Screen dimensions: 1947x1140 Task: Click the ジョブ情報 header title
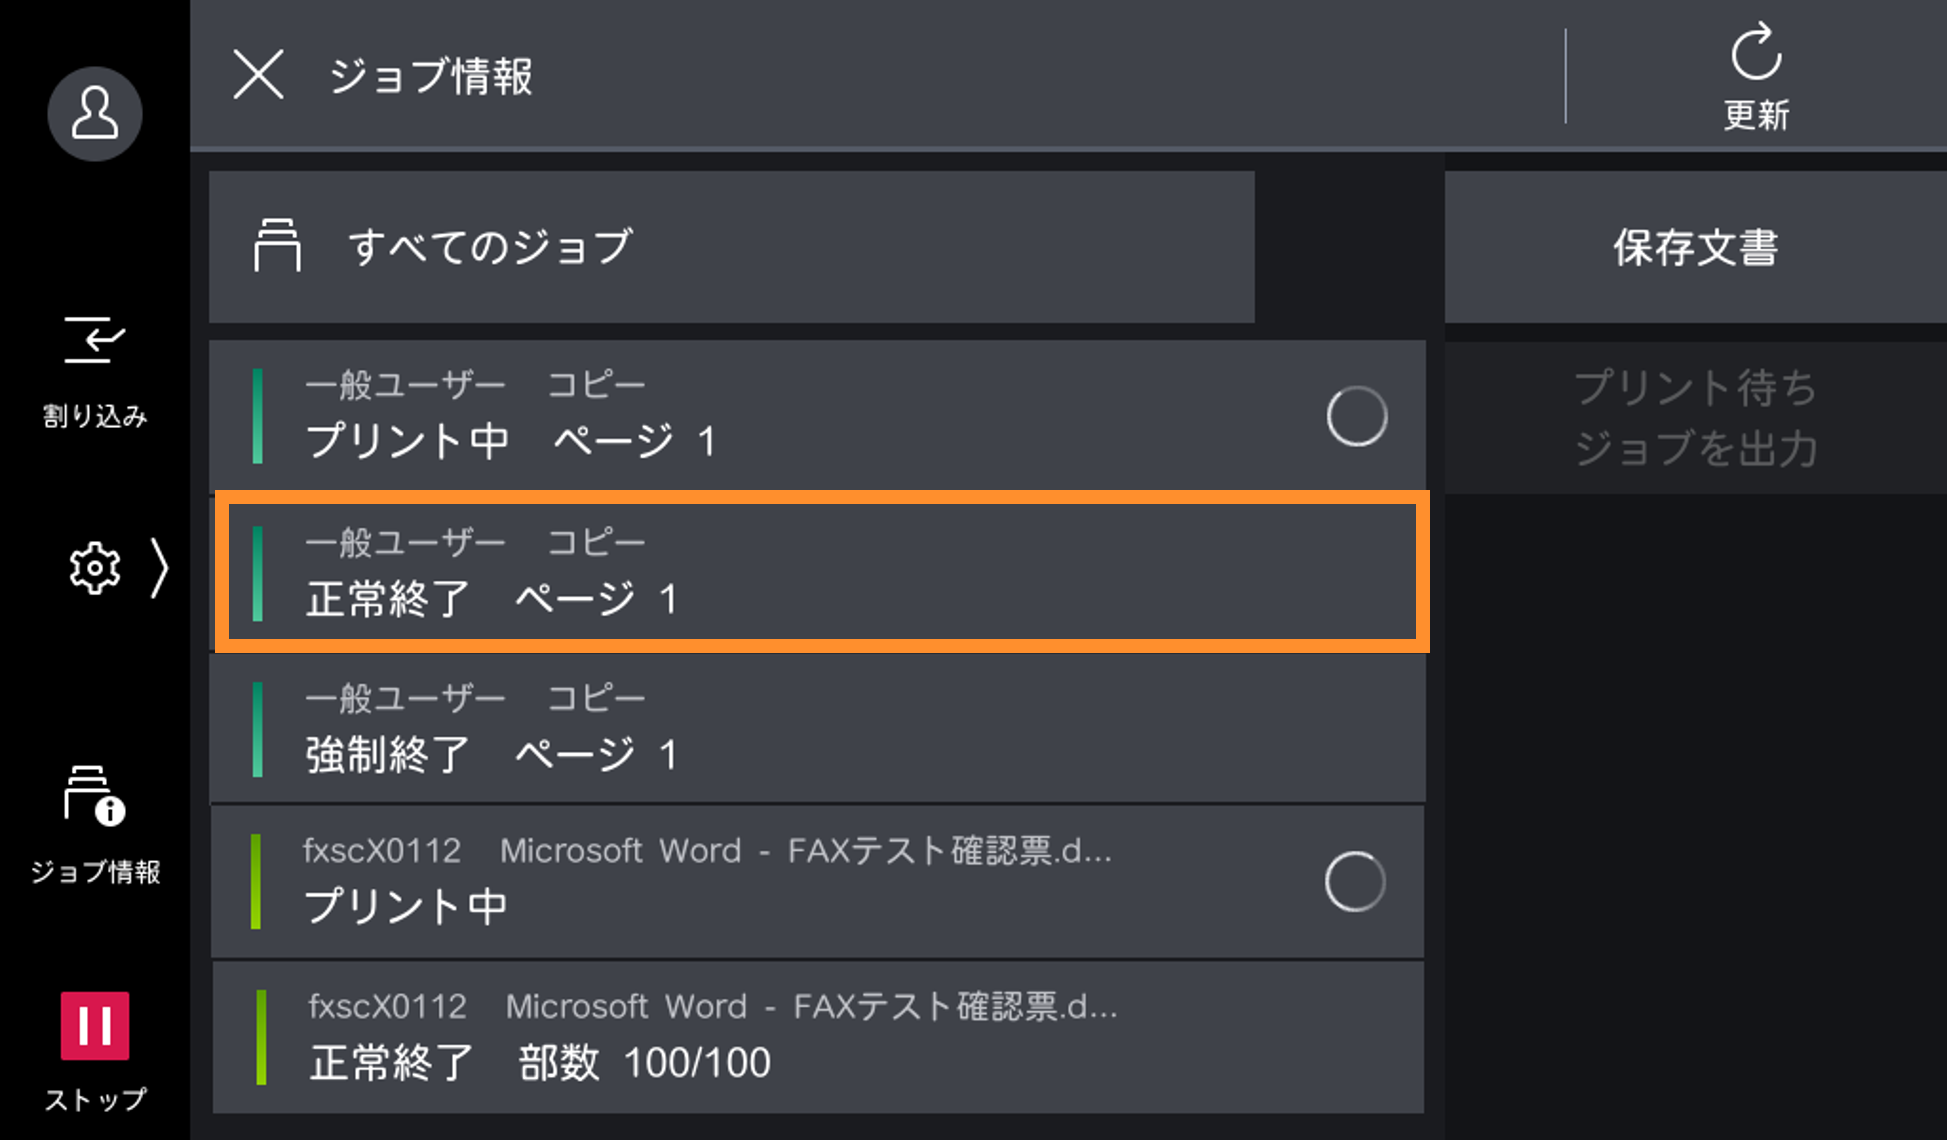click(x=431, y=76)
